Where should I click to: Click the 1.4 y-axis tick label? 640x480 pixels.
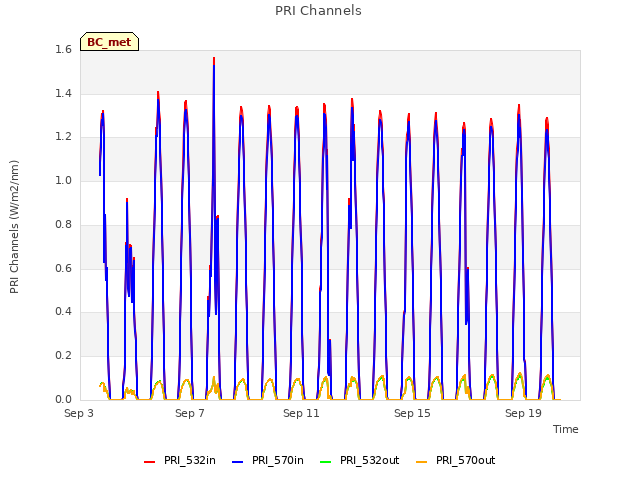coord(63,93)
